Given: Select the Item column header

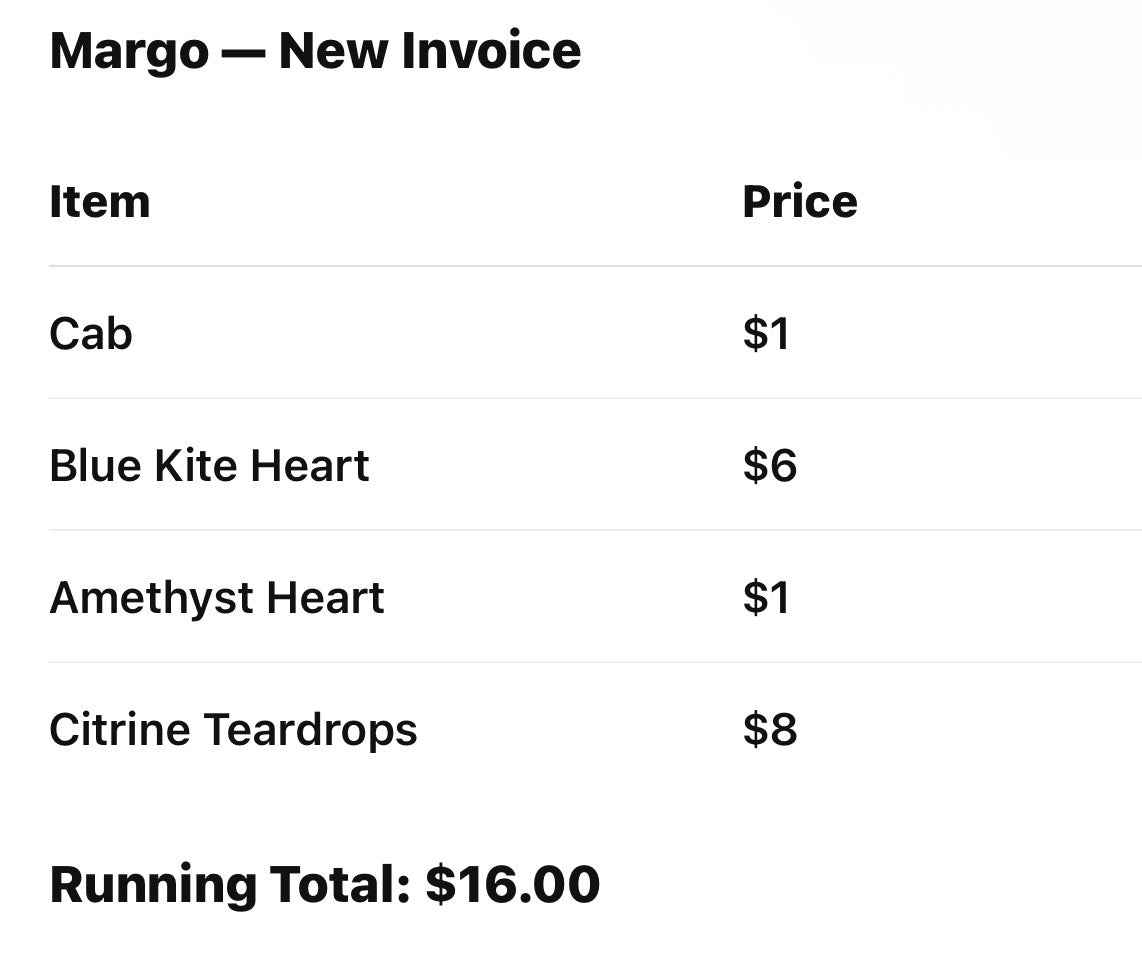Looking at the screenshot, I should pos(100,201).
